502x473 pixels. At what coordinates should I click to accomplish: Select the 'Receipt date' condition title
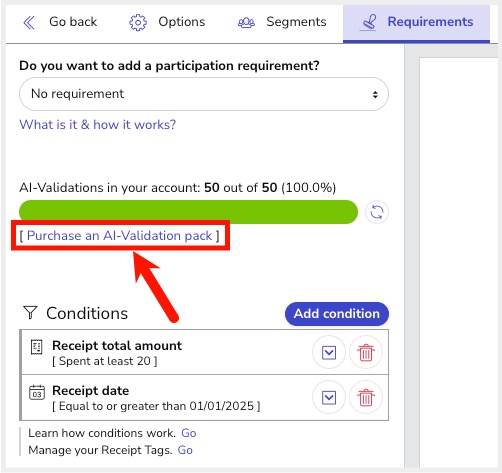click(x=91, y=391)
